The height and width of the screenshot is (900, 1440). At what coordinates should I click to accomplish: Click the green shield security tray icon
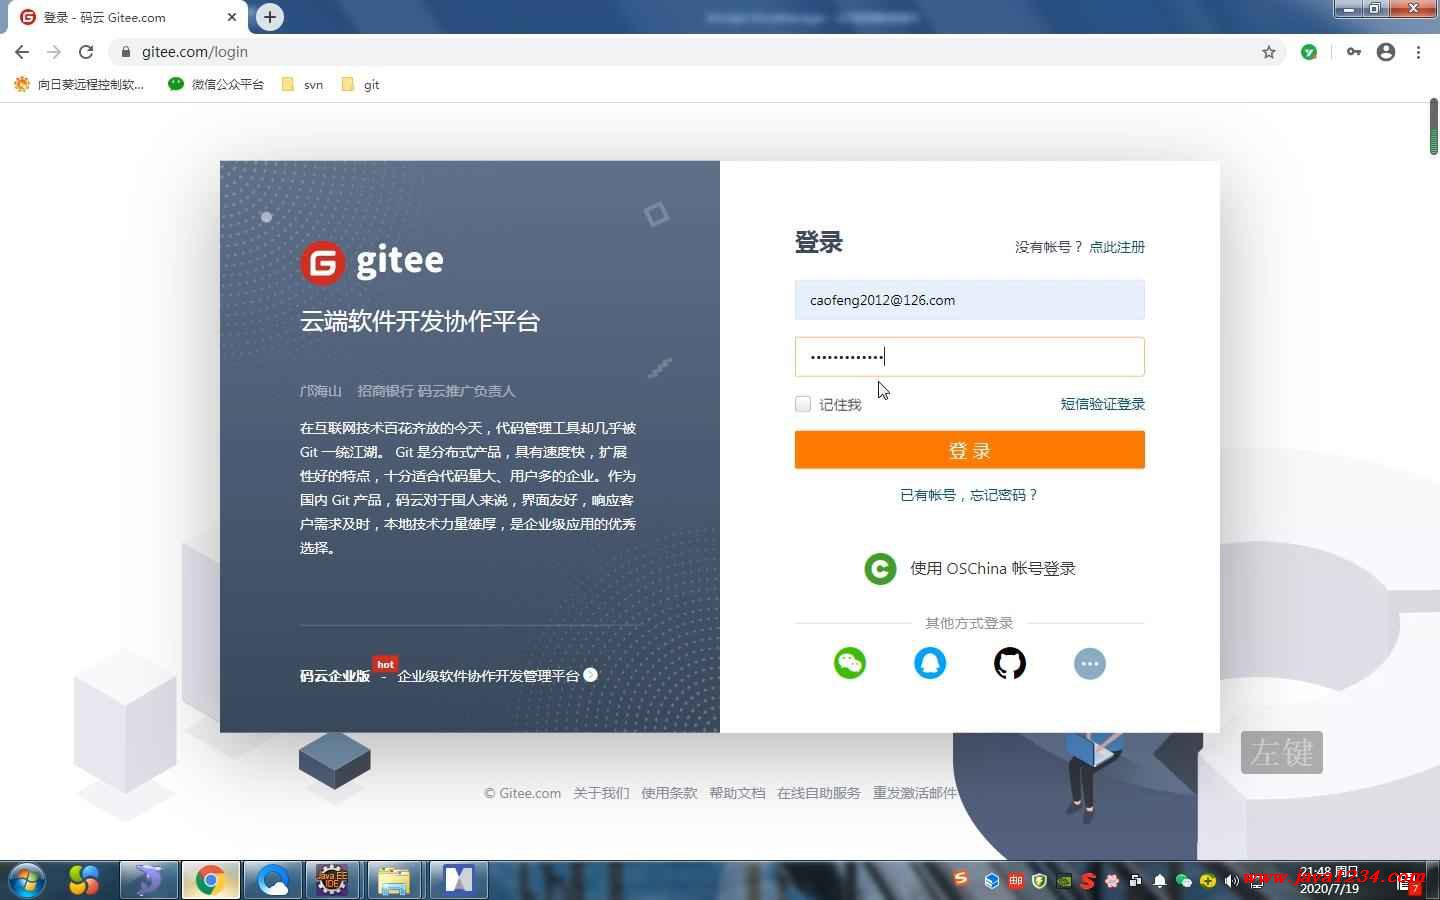click(x=1040, y=881)
